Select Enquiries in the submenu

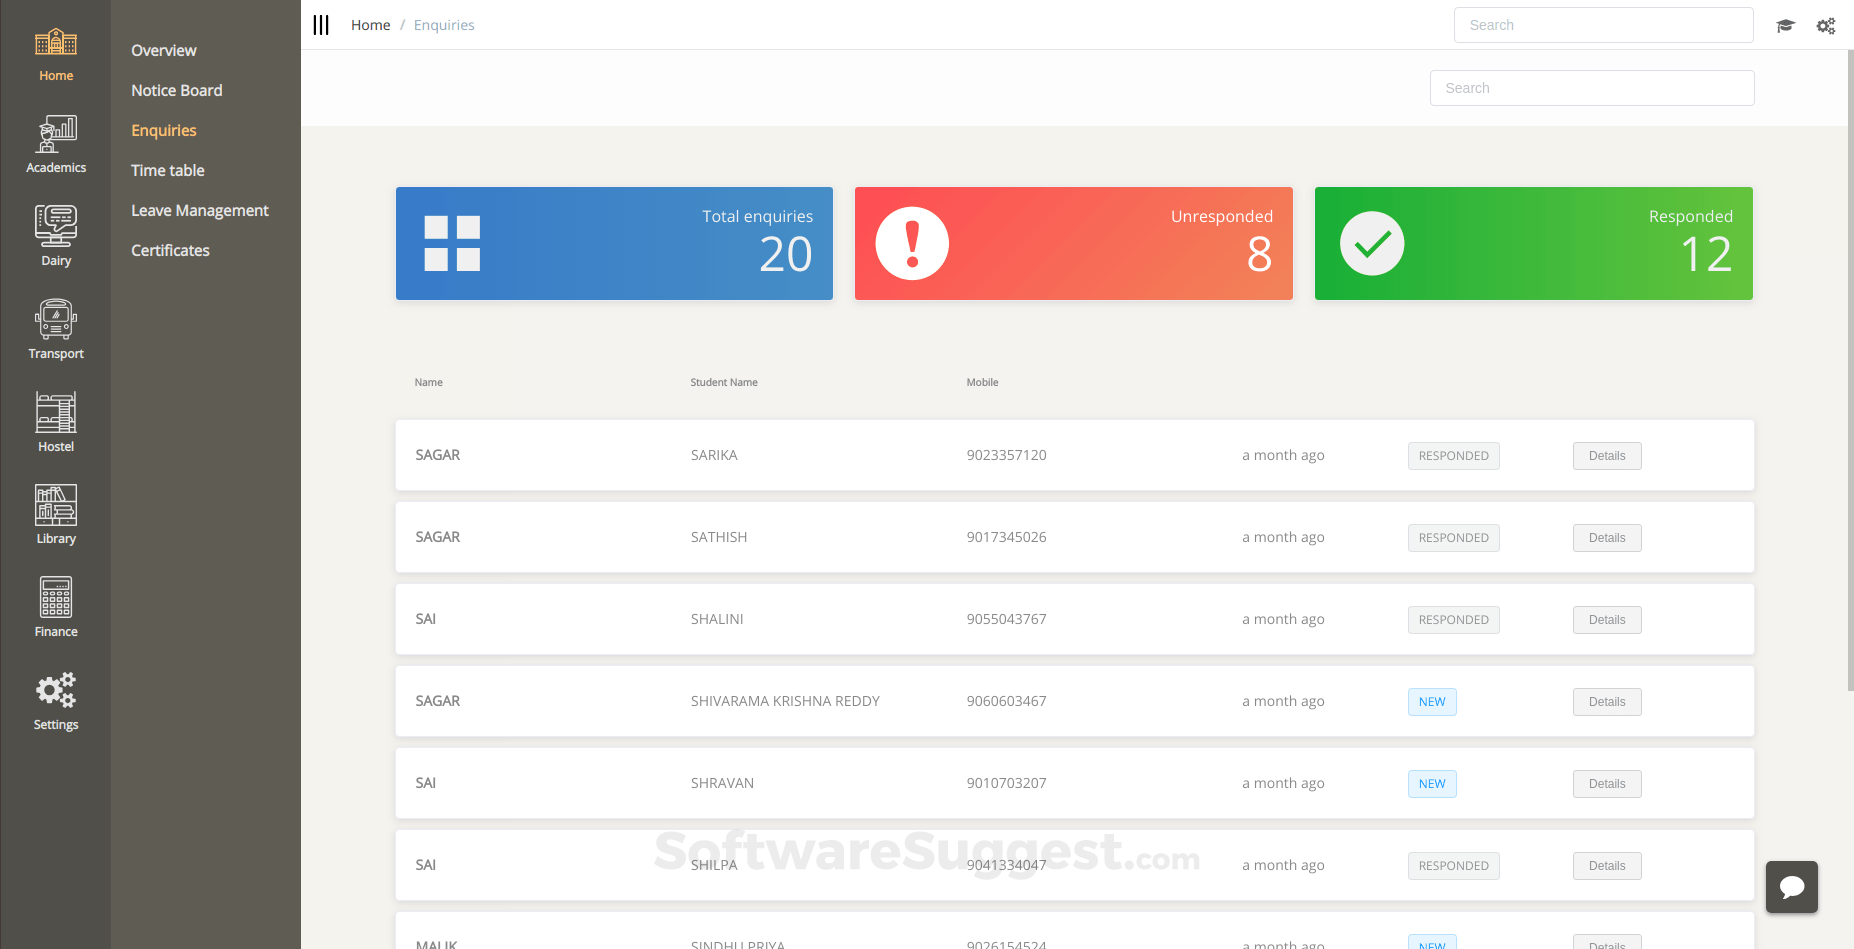(x=164, y=131)
